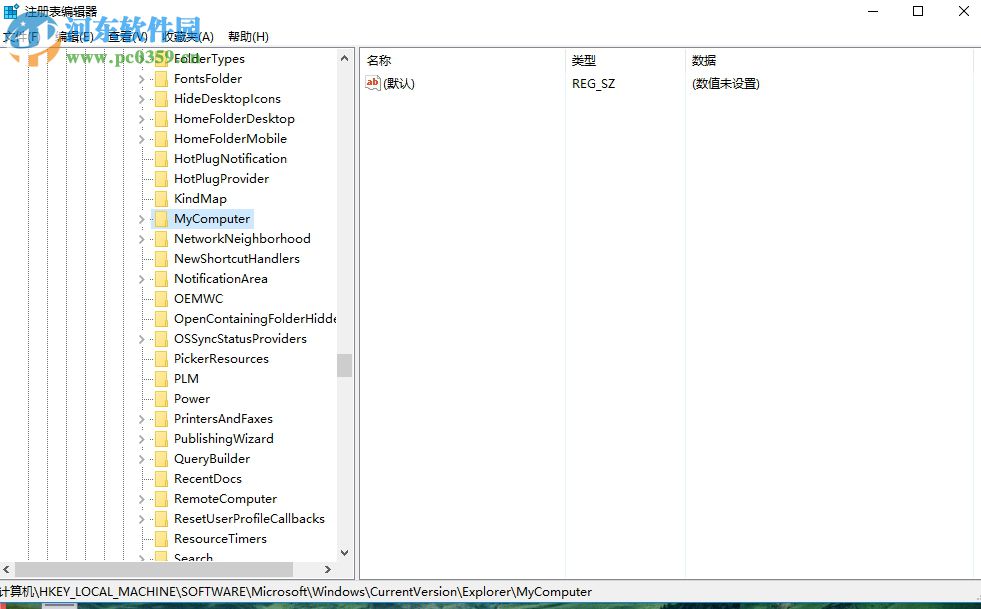Click the MyComputer folder icon
The image size is (981, 609).
161,219
